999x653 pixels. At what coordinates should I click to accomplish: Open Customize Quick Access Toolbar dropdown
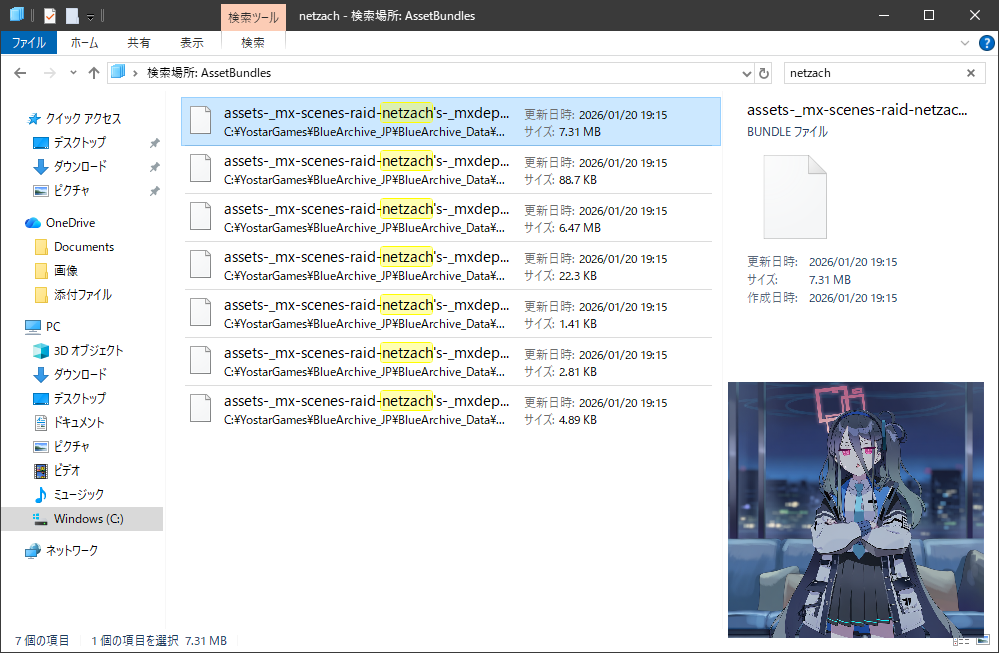(x=90, y=16)
